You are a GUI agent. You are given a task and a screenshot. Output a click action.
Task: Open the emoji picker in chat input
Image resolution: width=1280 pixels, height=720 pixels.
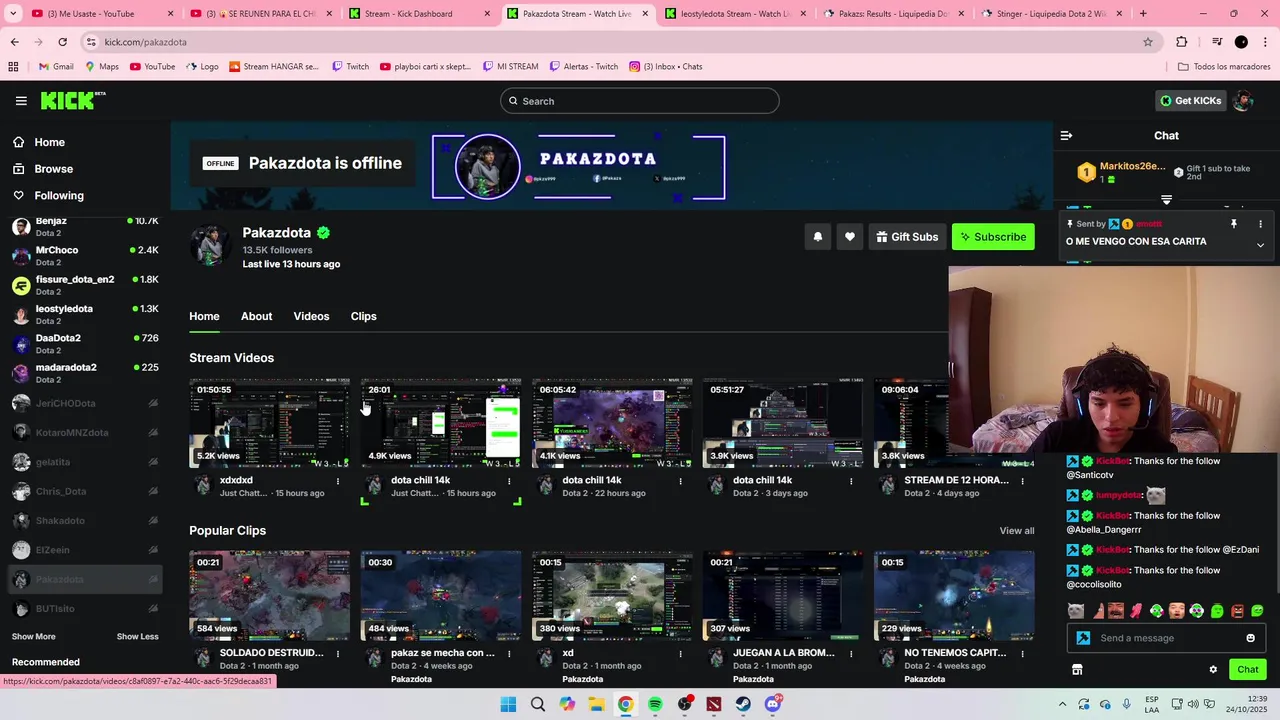1250,638
